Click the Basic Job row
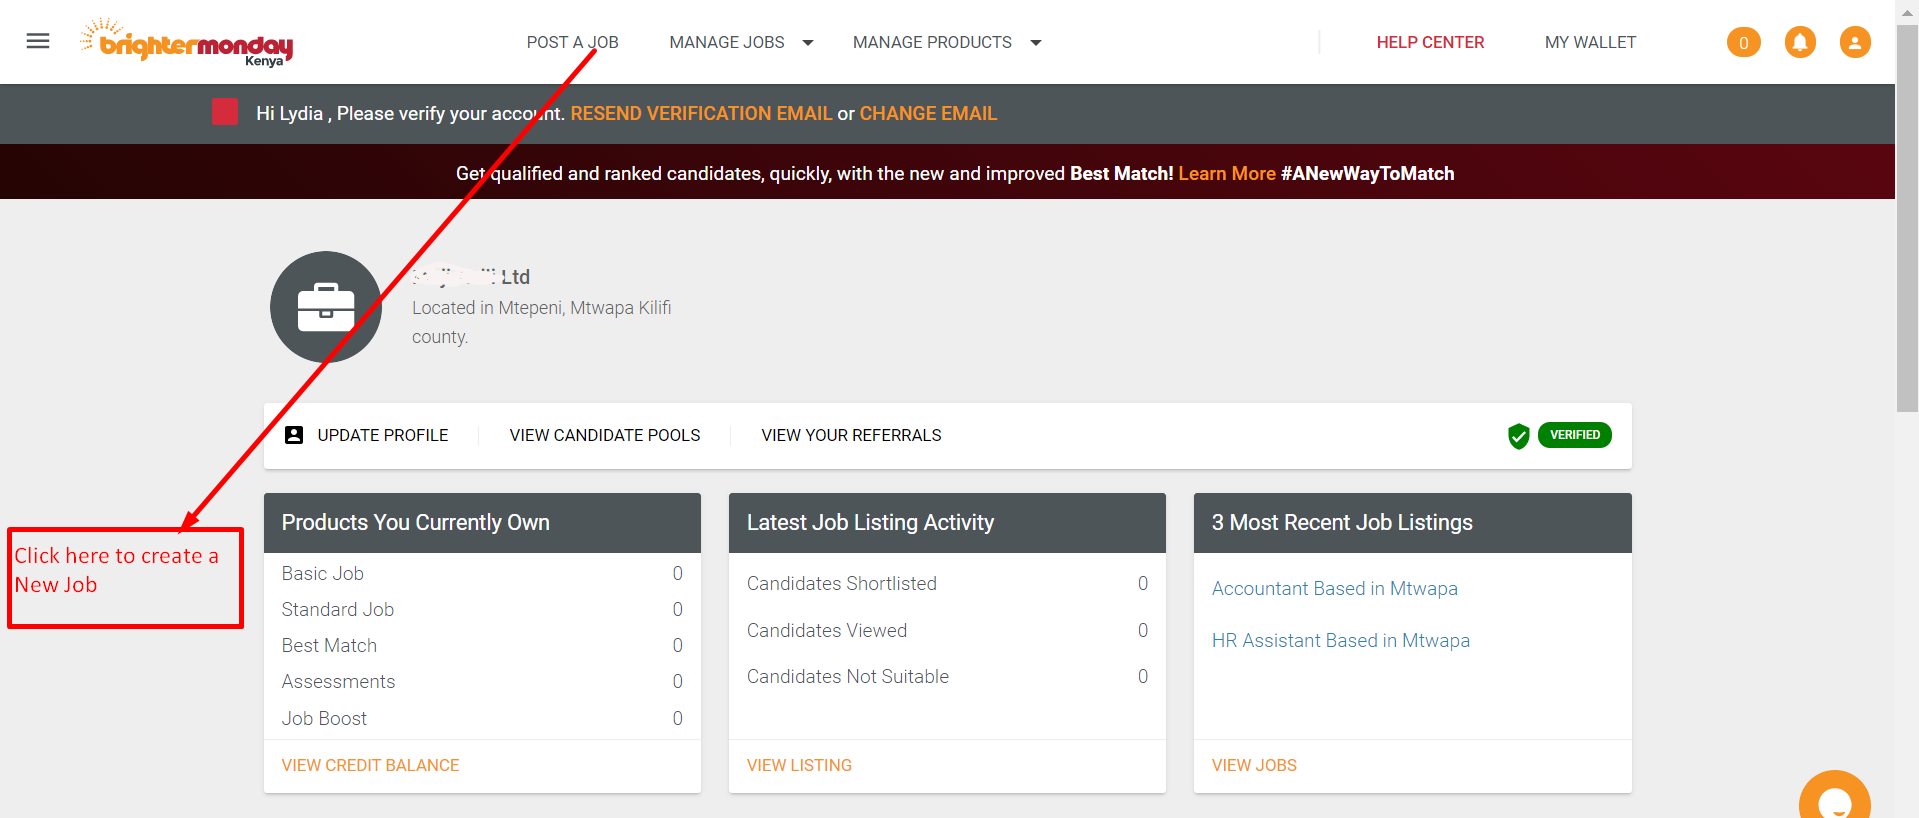Image resolution: width=1919 pixels, height=818 pixels. (x=482, y=573)
